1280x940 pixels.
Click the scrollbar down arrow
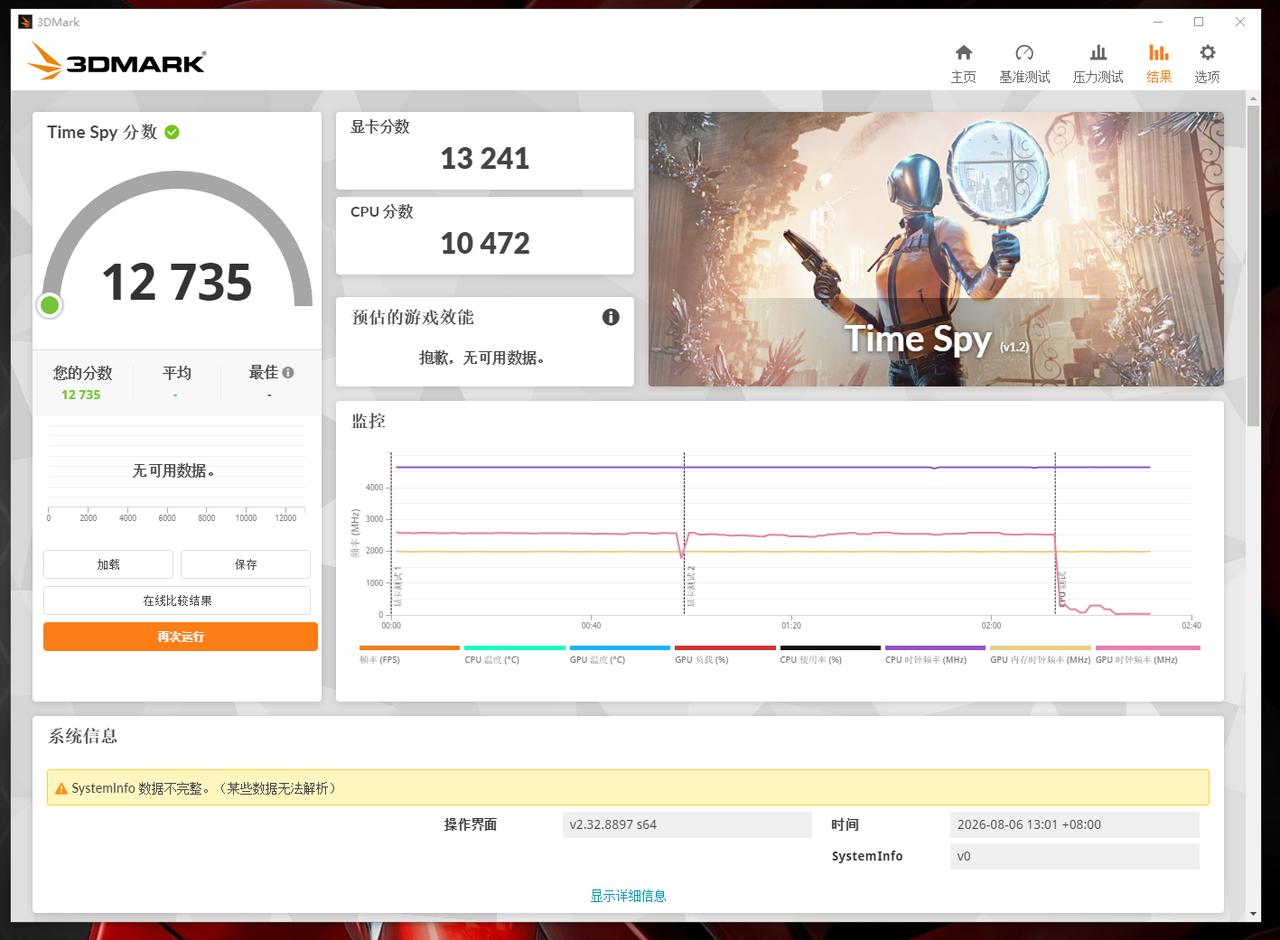click(1254, 913)
